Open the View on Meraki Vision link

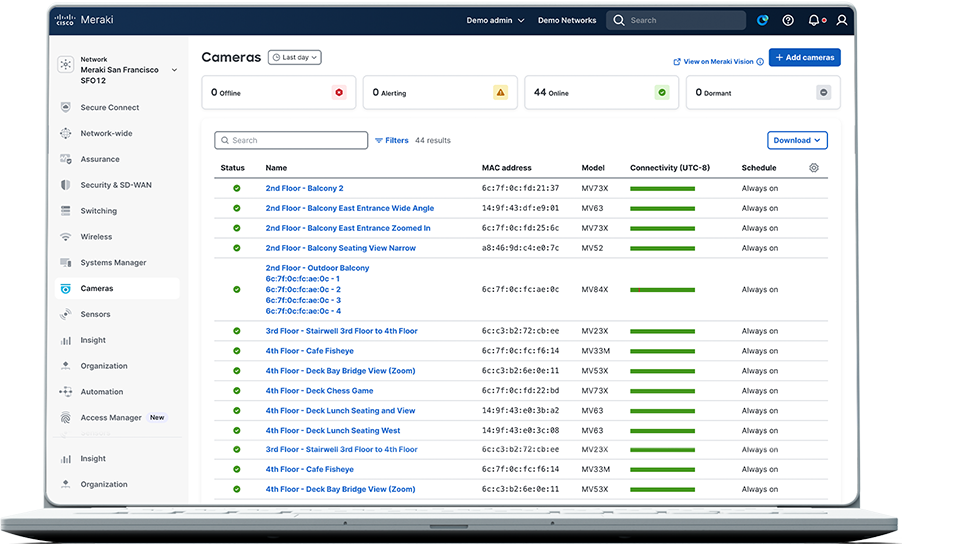point(718,62)
